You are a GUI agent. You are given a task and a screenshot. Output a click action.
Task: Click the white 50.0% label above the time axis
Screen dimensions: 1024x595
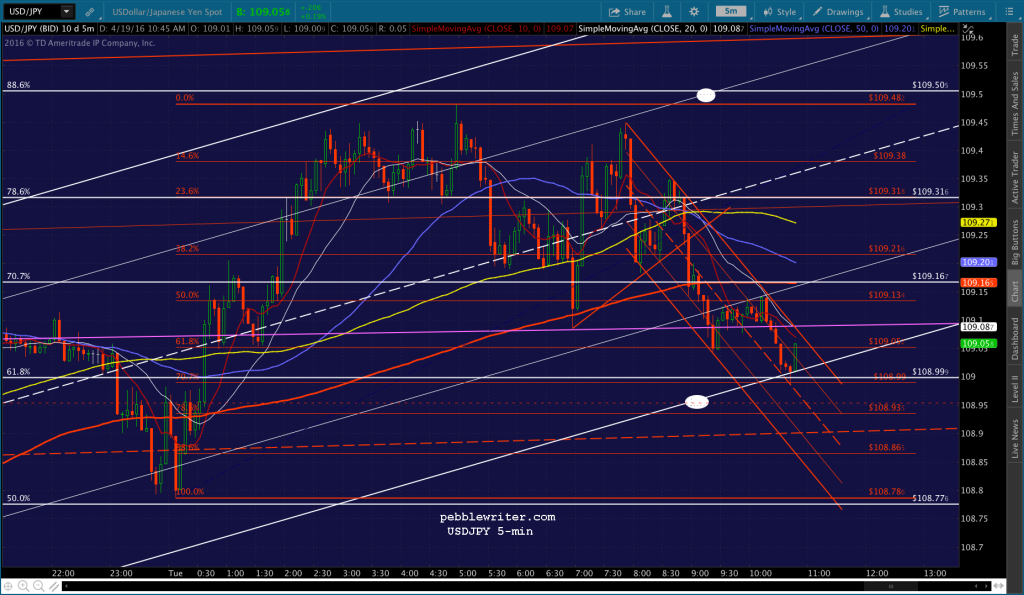(x=18, y=498)
